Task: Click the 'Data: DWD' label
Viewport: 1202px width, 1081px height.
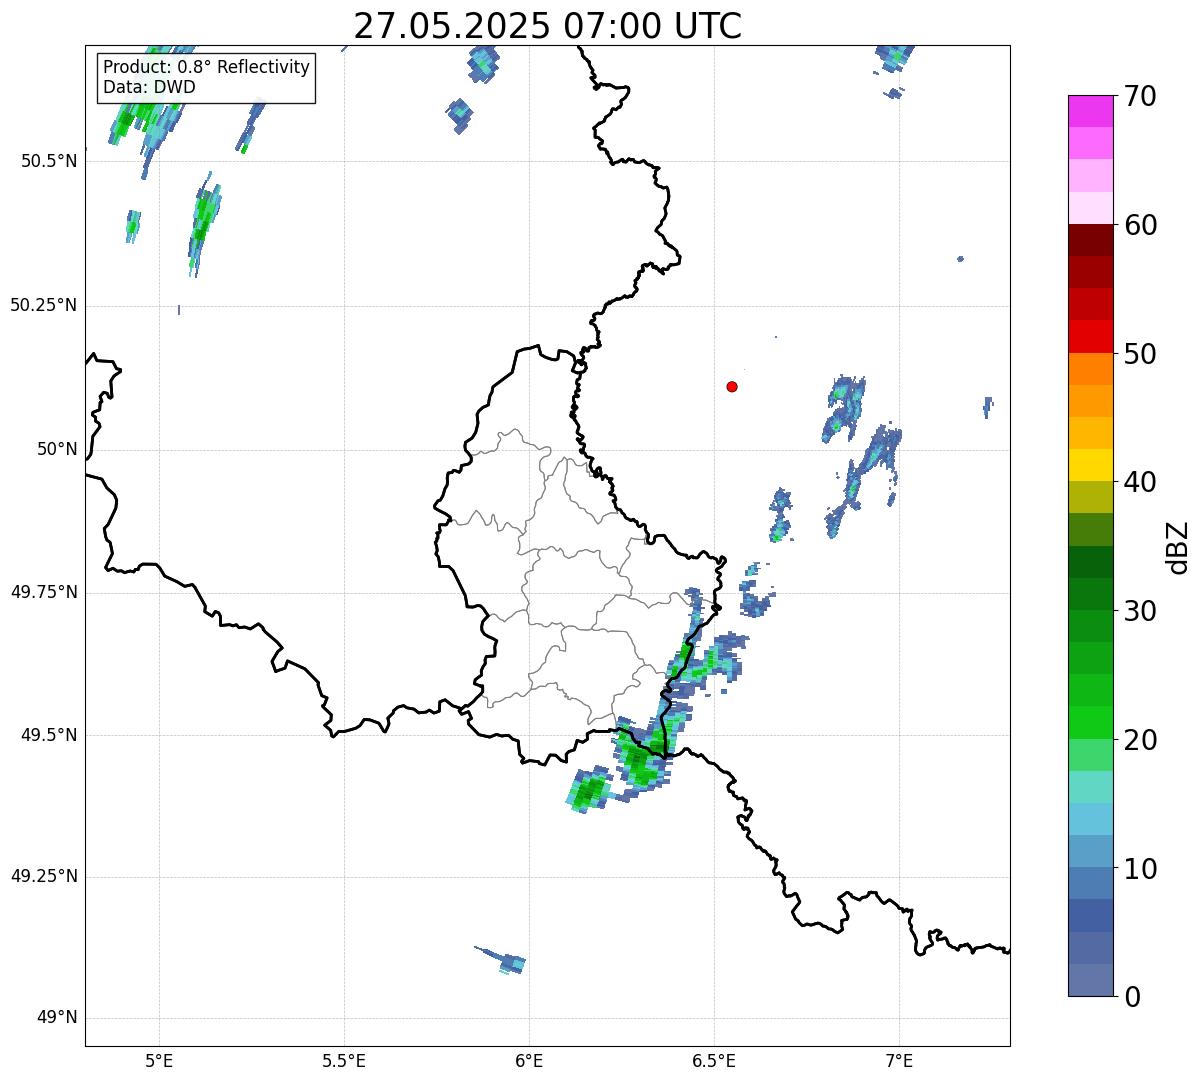Action: pos(149,87)
